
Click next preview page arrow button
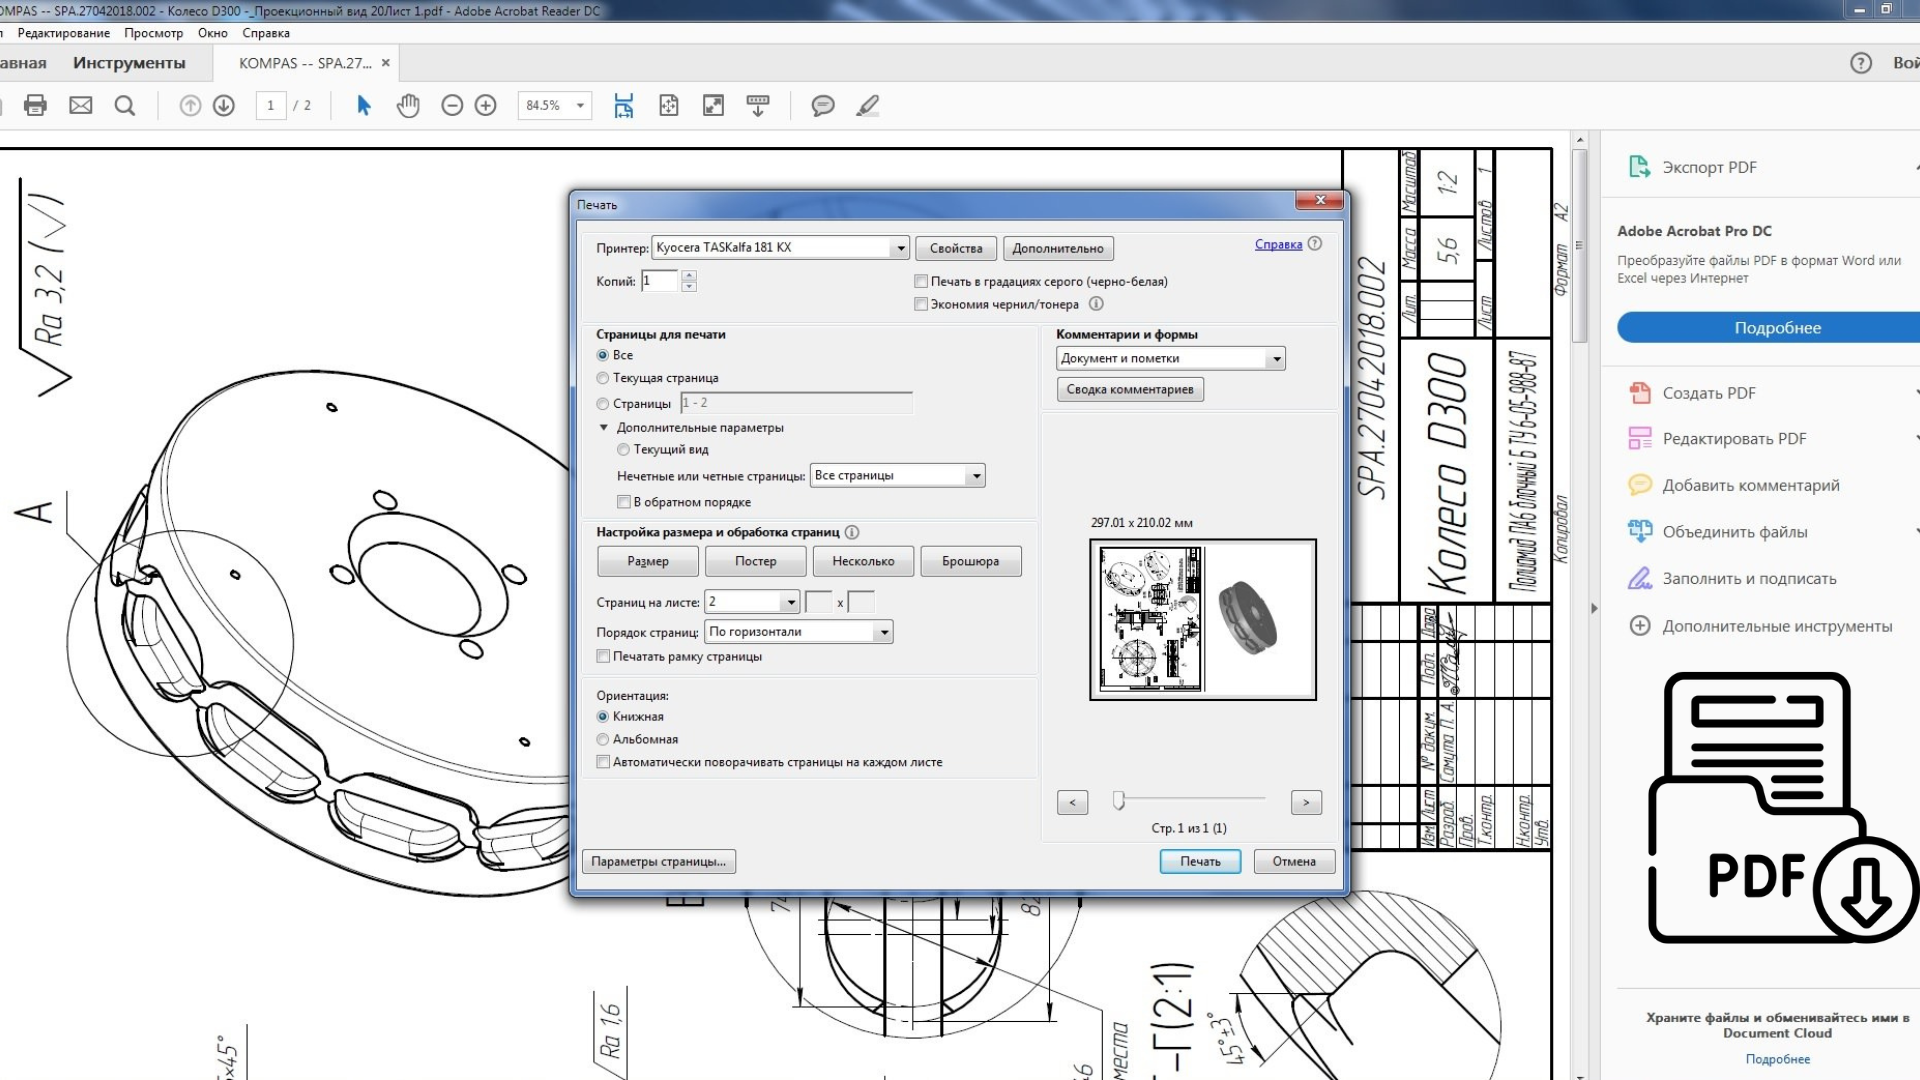pos(1306,802)
